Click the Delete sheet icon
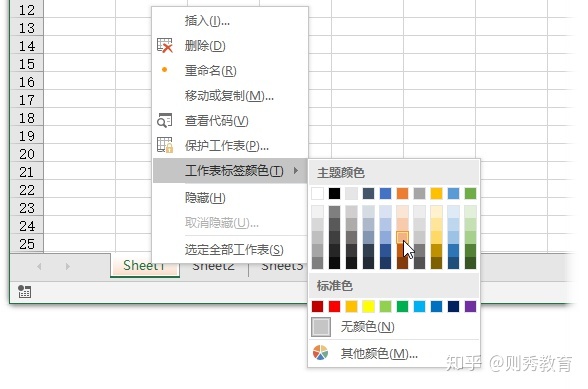Screen dimensions: 588x389 (x=165, y=45)
